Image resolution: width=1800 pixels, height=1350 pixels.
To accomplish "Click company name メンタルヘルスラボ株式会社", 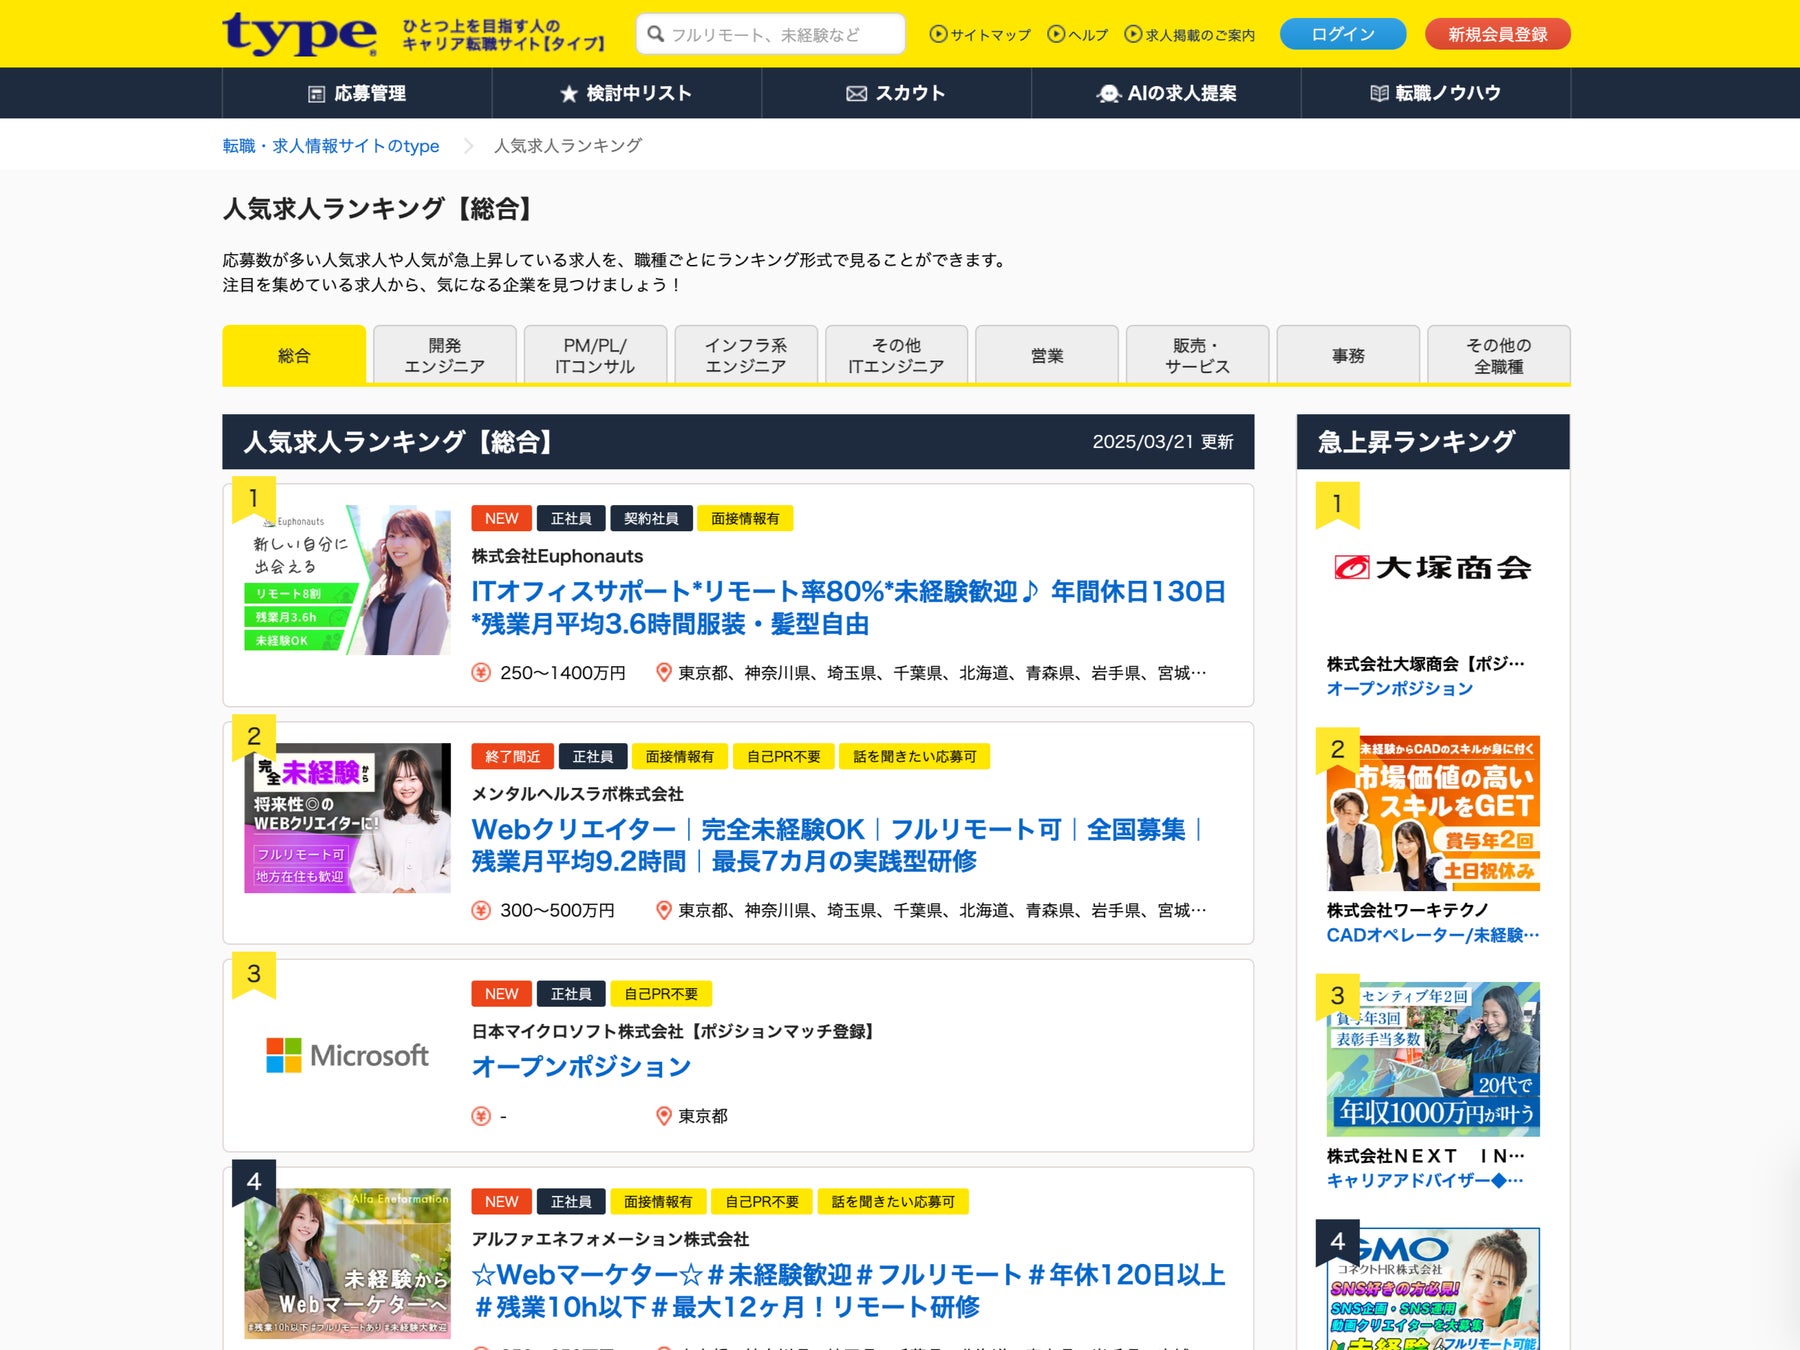I will click(x=577, y=794).
